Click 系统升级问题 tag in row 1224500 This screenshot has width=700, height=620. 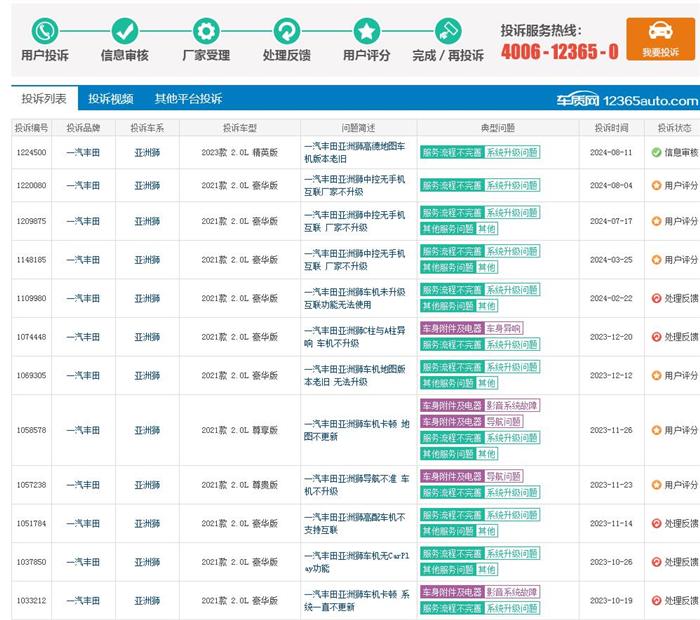(x=512, y=152)
